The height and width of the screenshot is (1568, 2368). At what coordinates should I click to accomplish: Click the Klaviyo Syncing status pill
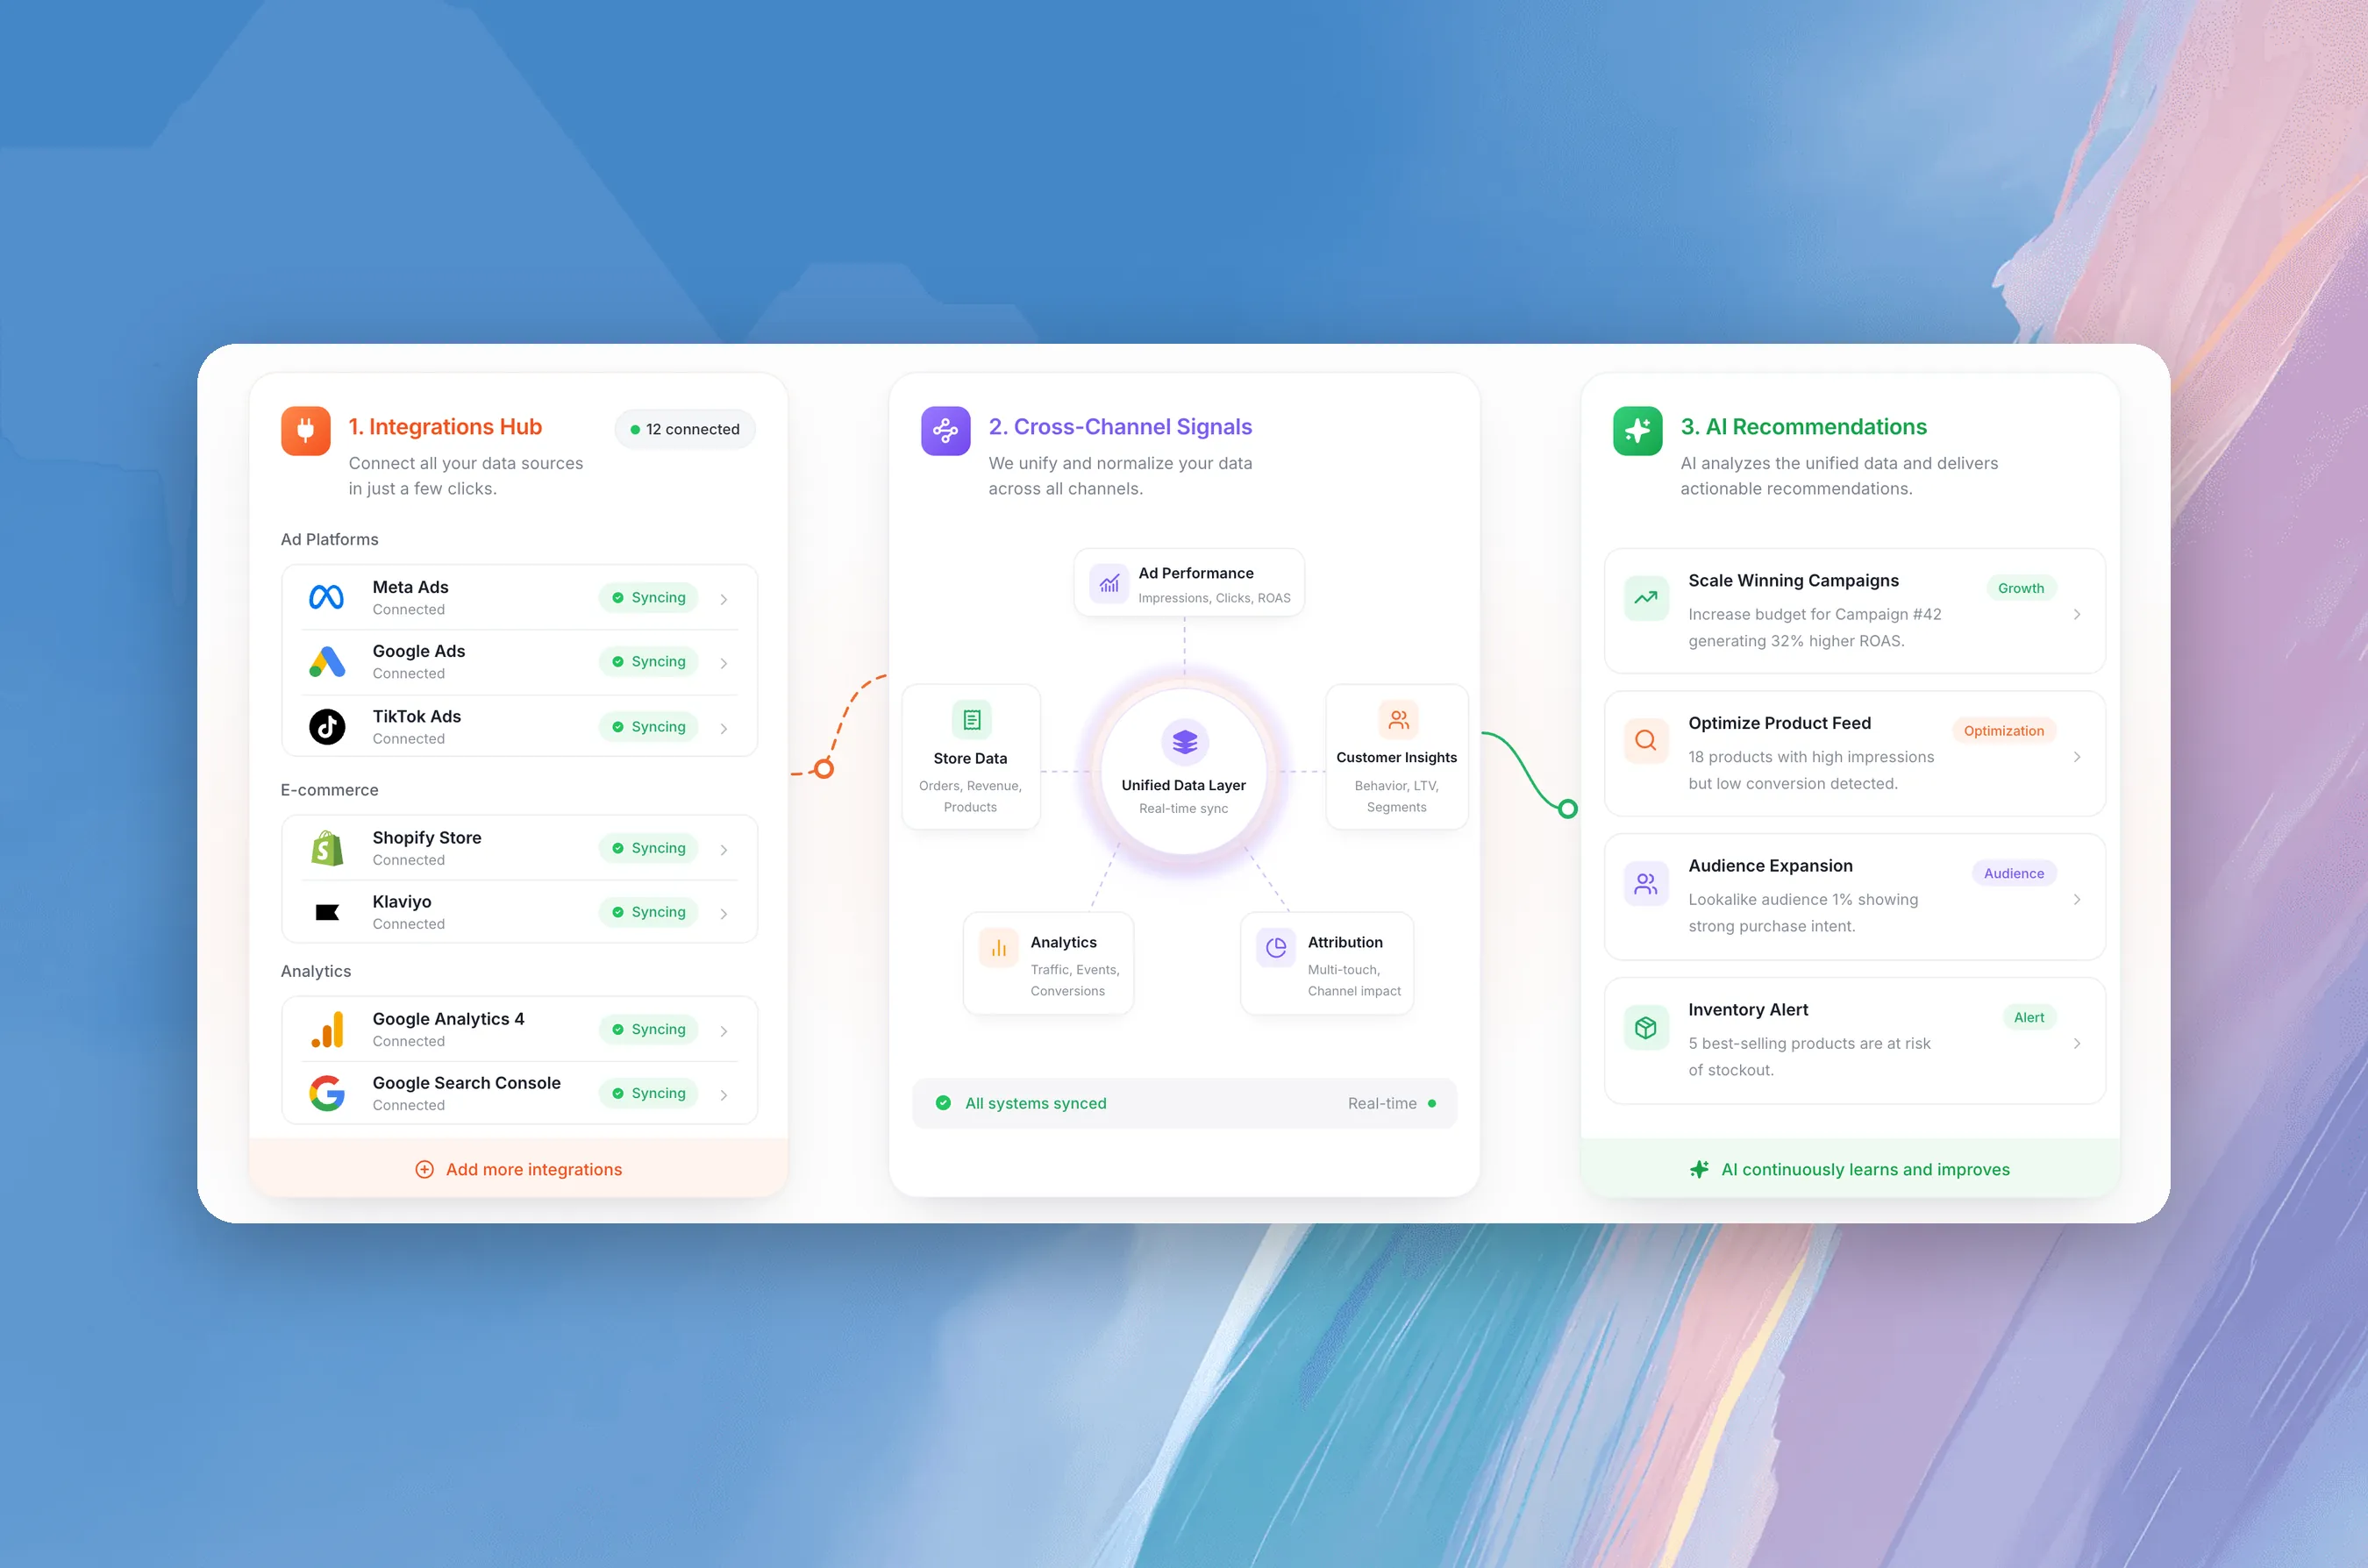648,912
